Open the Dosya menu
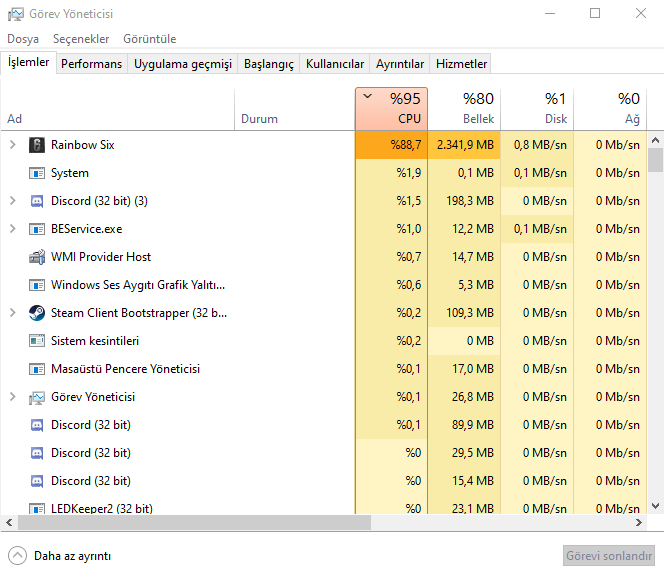Screen dimensions: 664x580 coord(23,39)
